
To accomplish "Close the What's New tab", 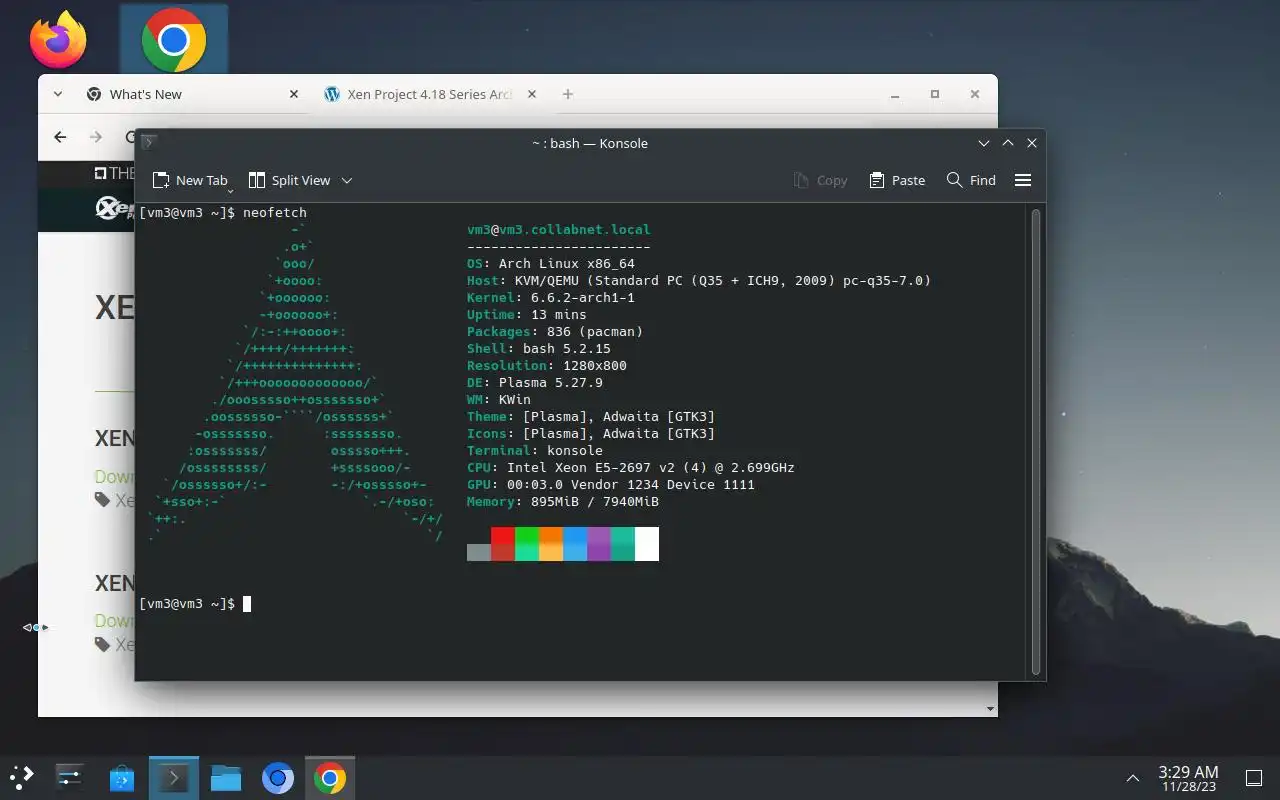I will point(294,94).
